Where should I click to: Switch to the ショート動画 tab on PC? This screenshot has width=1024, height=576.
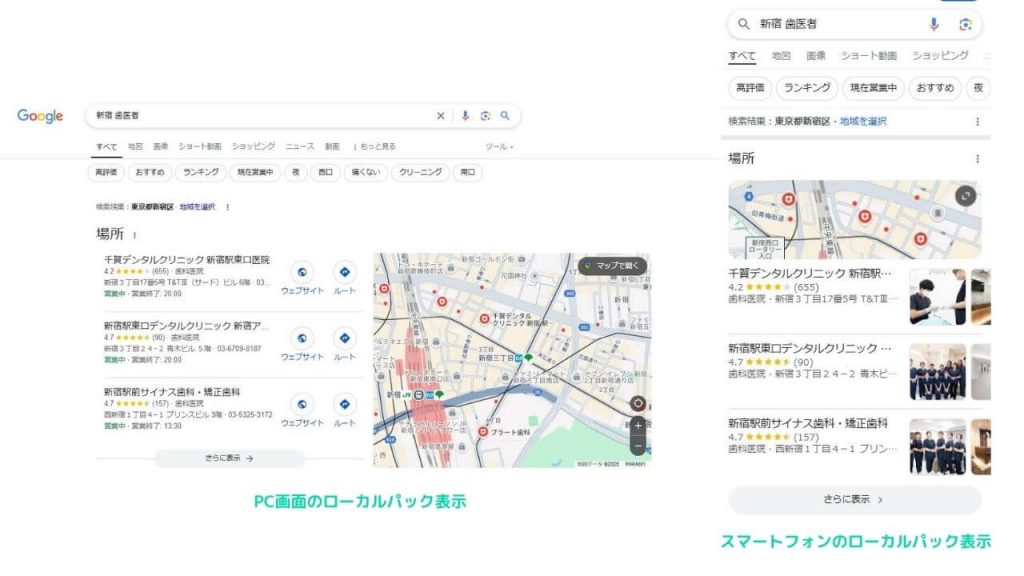(200, 147)
